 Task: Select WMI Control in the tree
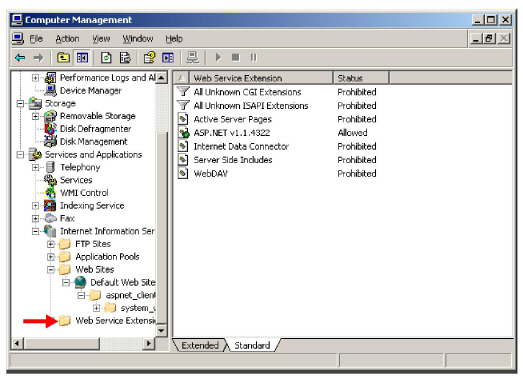coord(84,193)
